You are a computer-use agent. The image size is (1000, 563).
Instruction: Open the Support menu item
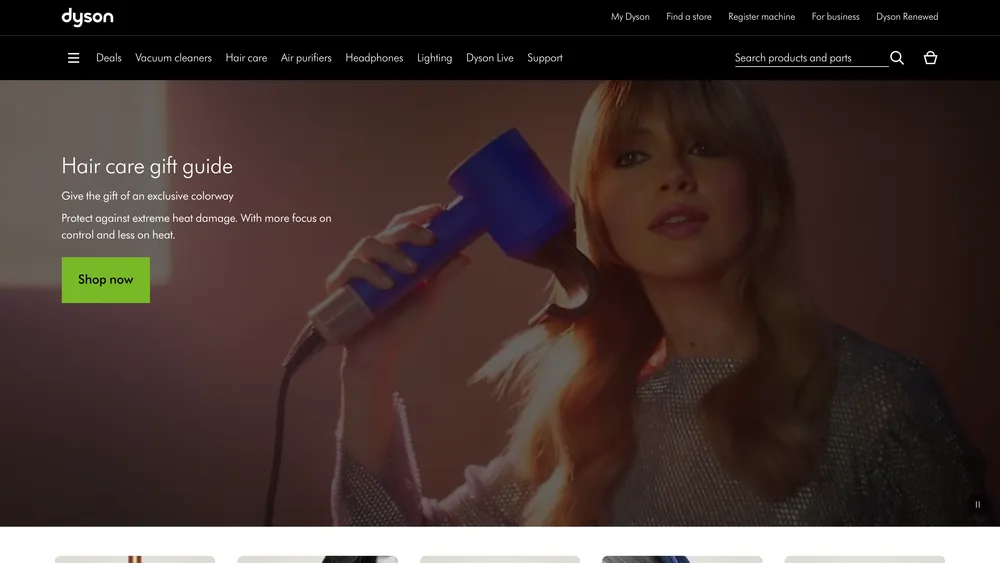click(x=545, y=58)
